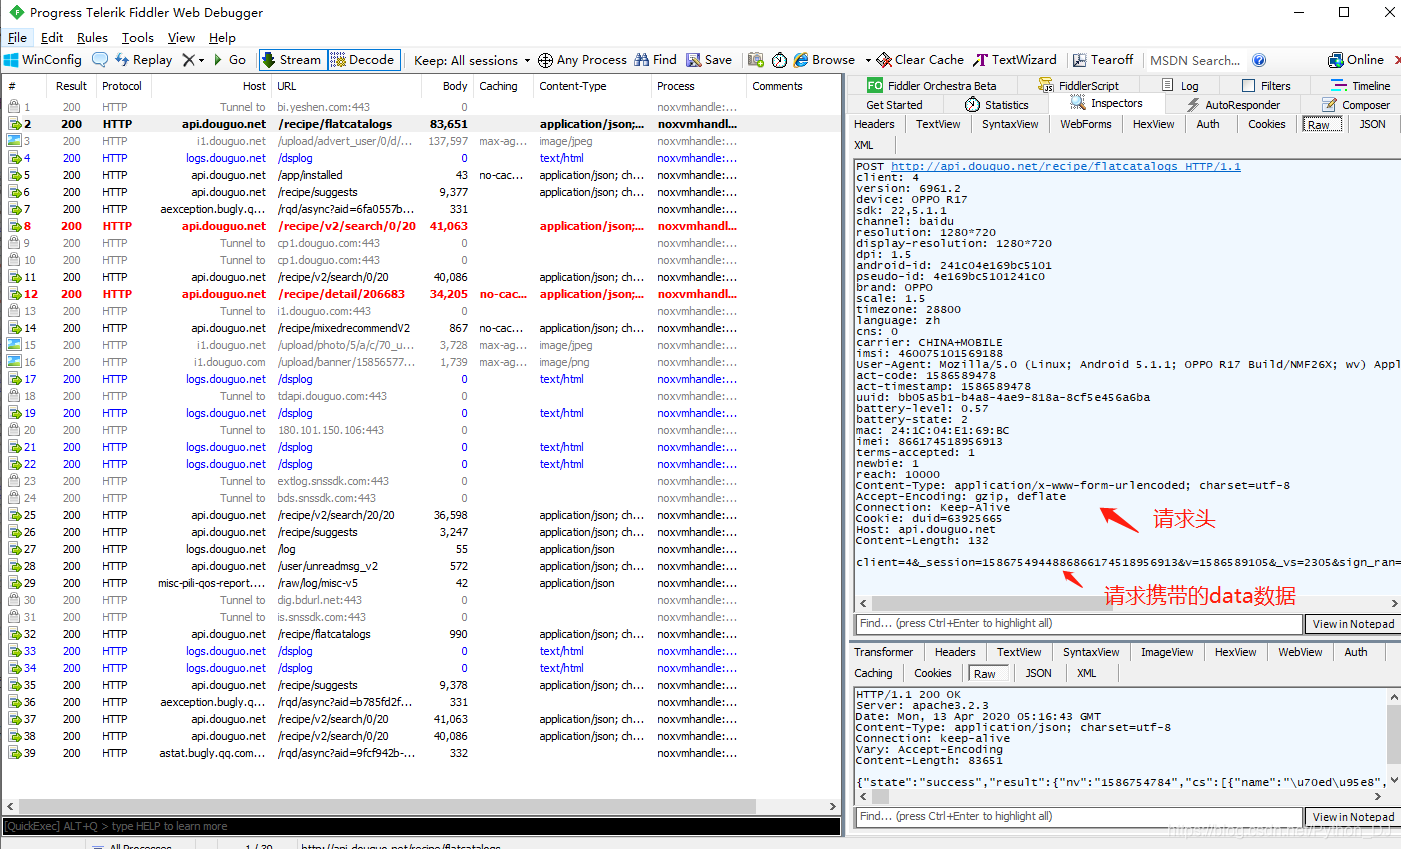Click Tearoff to detach inspectors
The width and height of the screenshot is (1401, 849).
tap(1103, 60)
